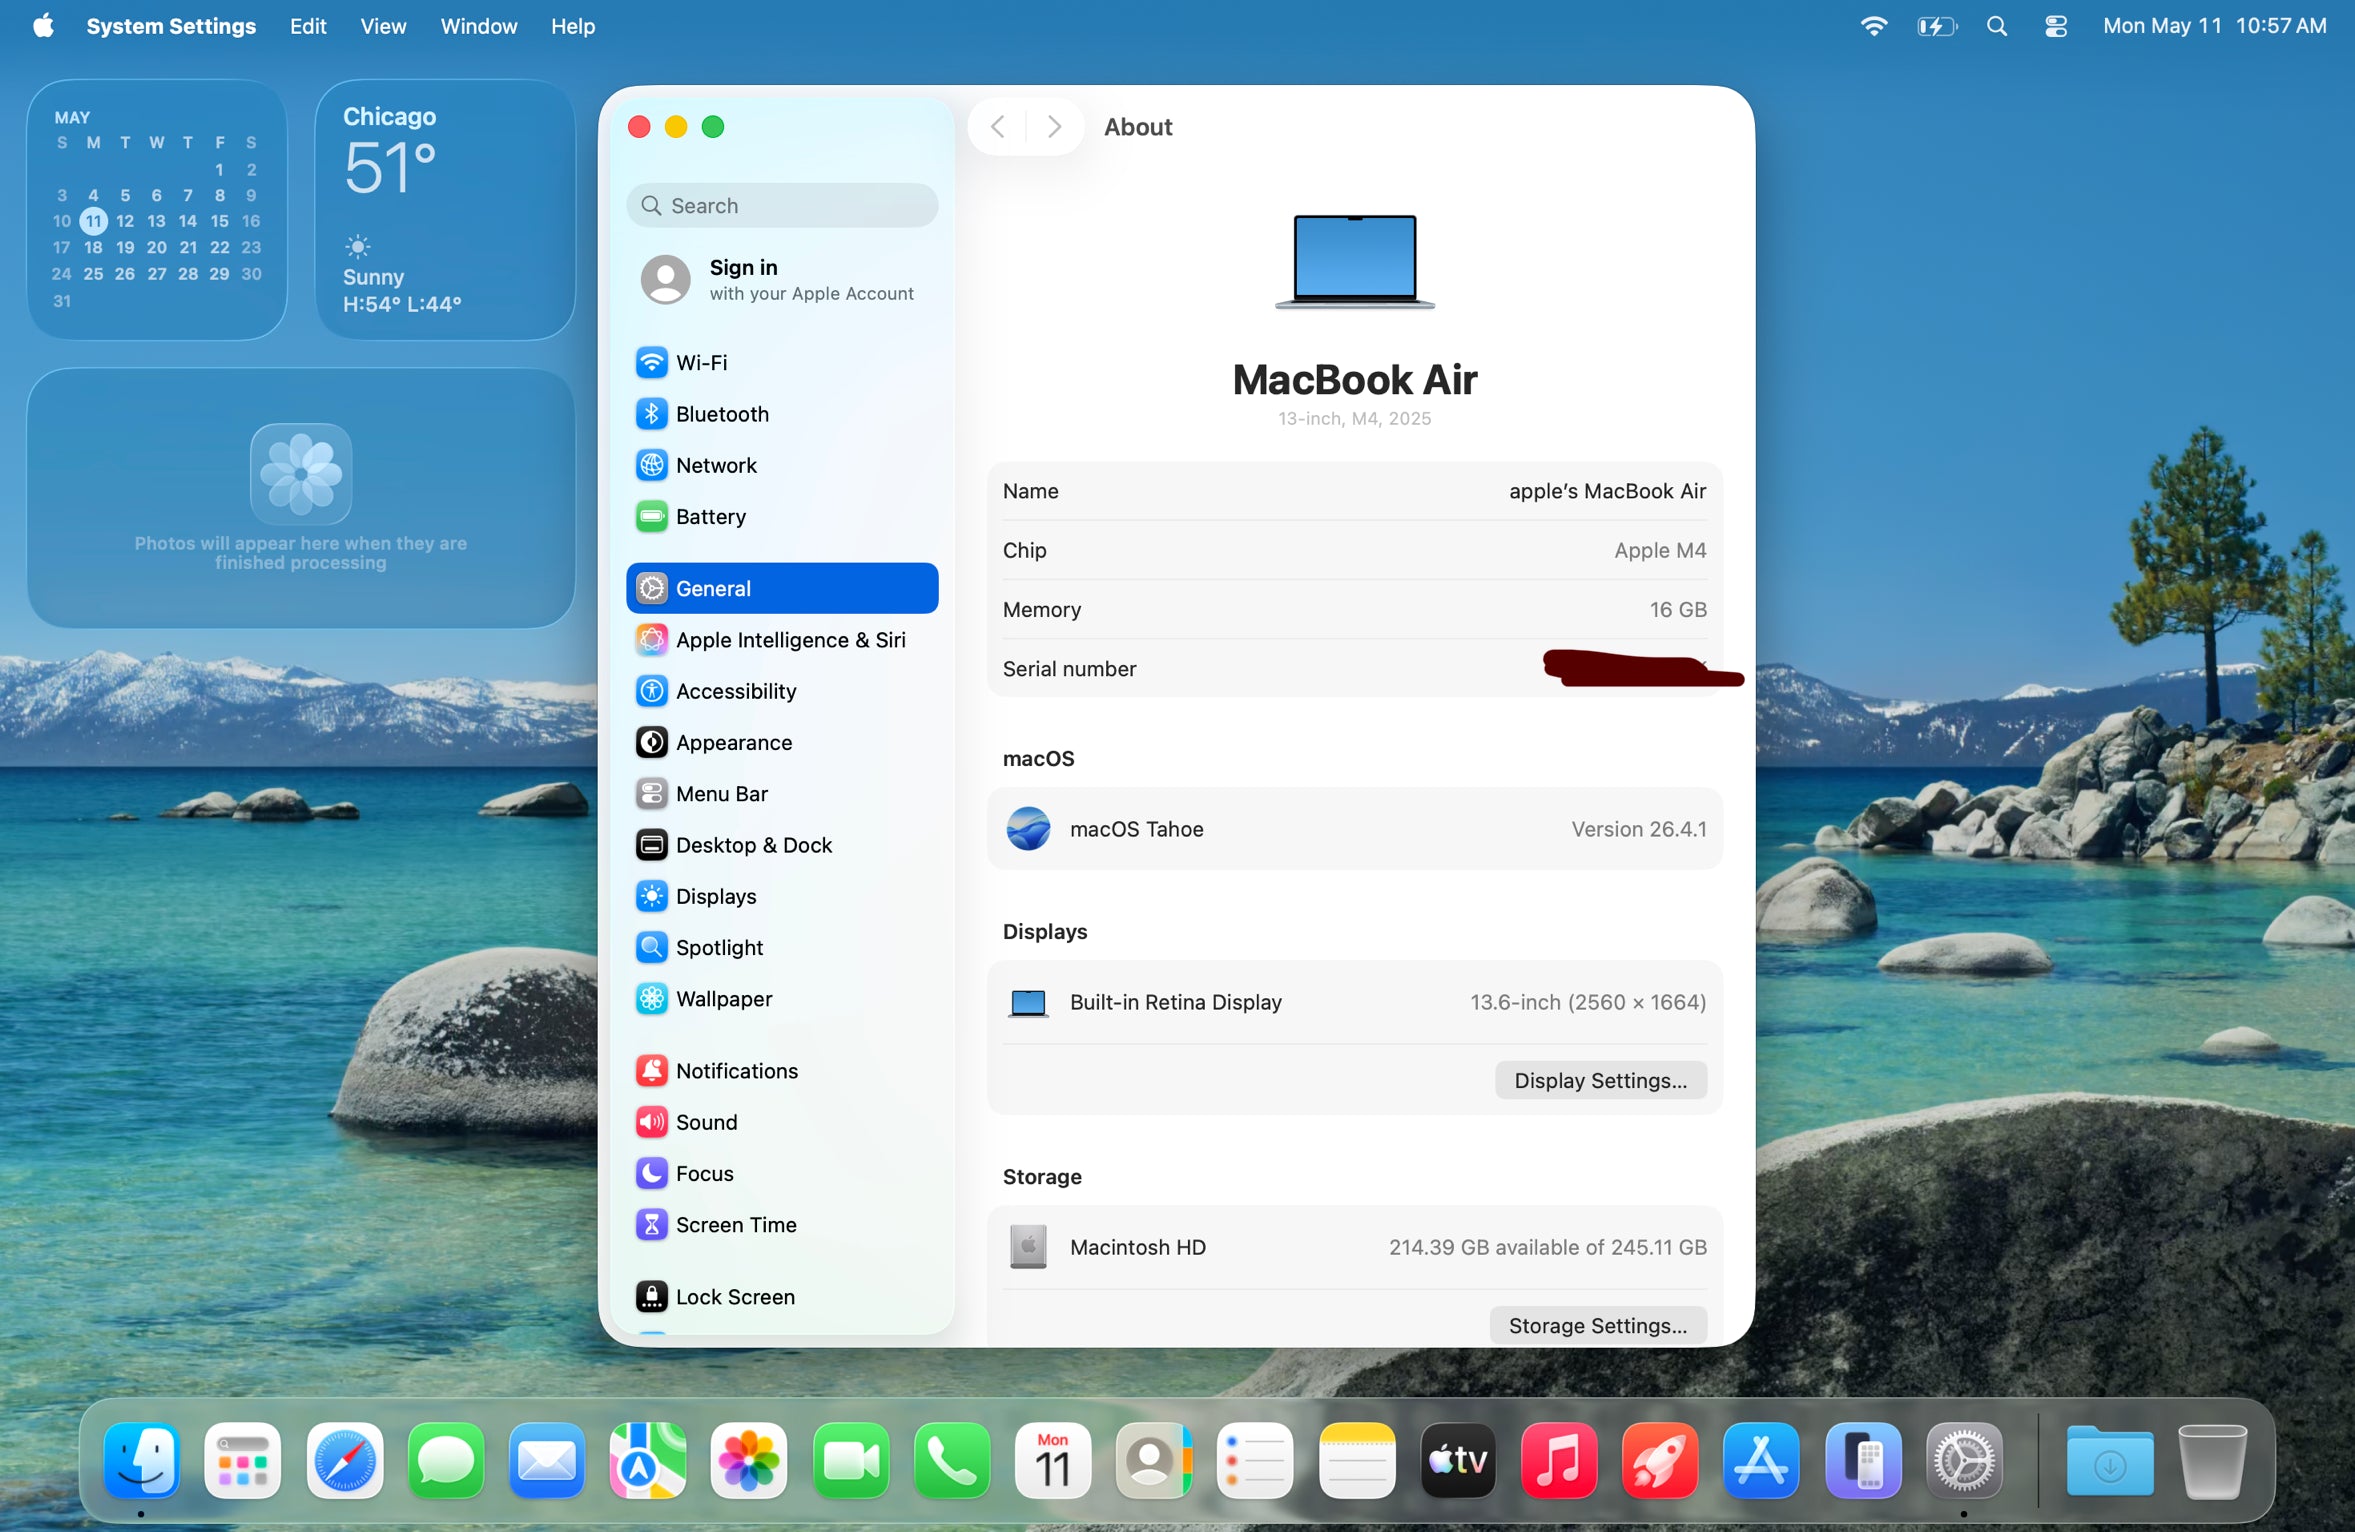Screen dimensions: 2355x1532
Task: Click the MacBook Air laptop image
Action: [1354, 261]
